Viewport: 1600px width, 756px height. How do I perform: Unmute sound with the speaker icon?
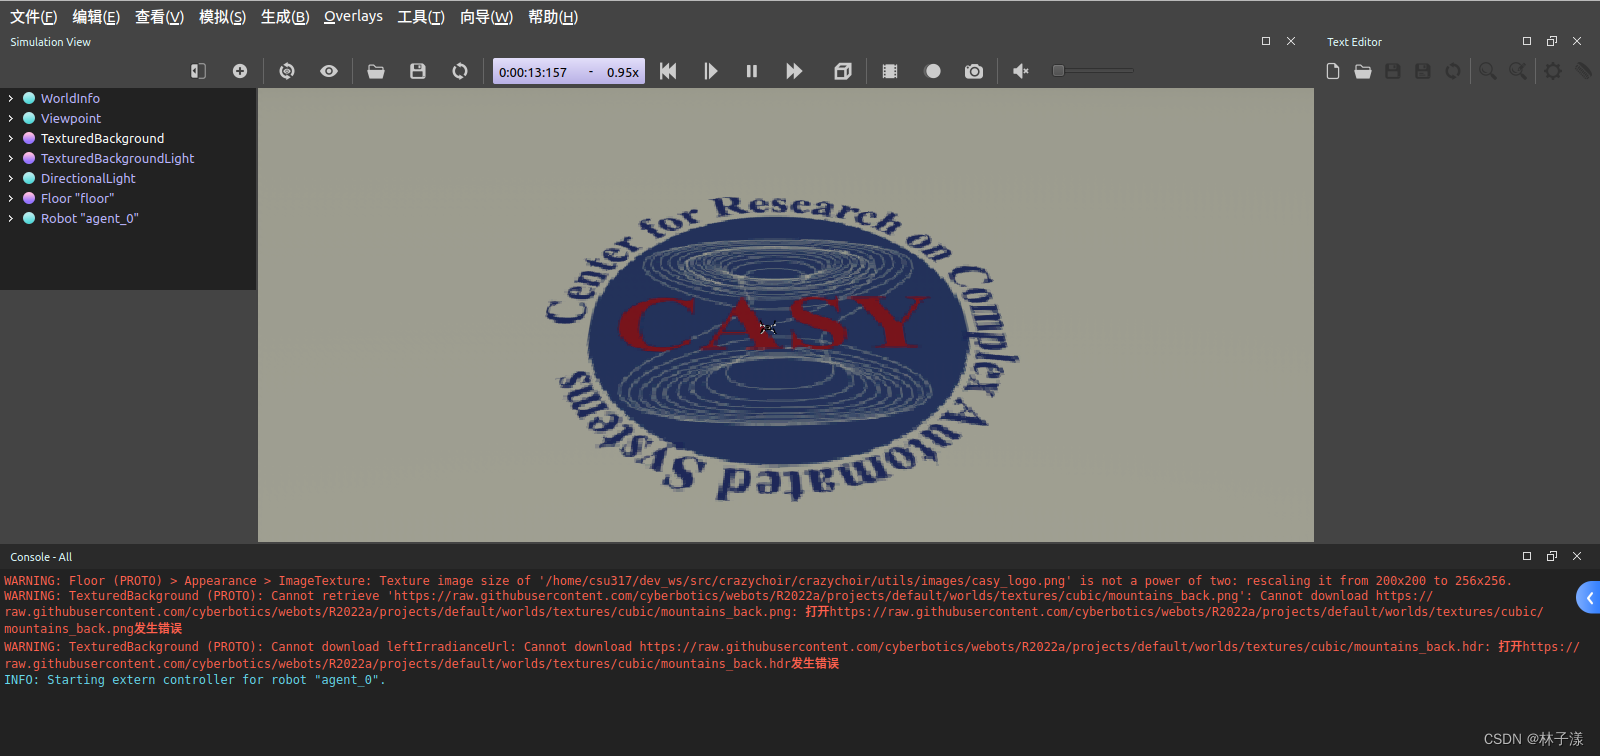point(1021,71)
